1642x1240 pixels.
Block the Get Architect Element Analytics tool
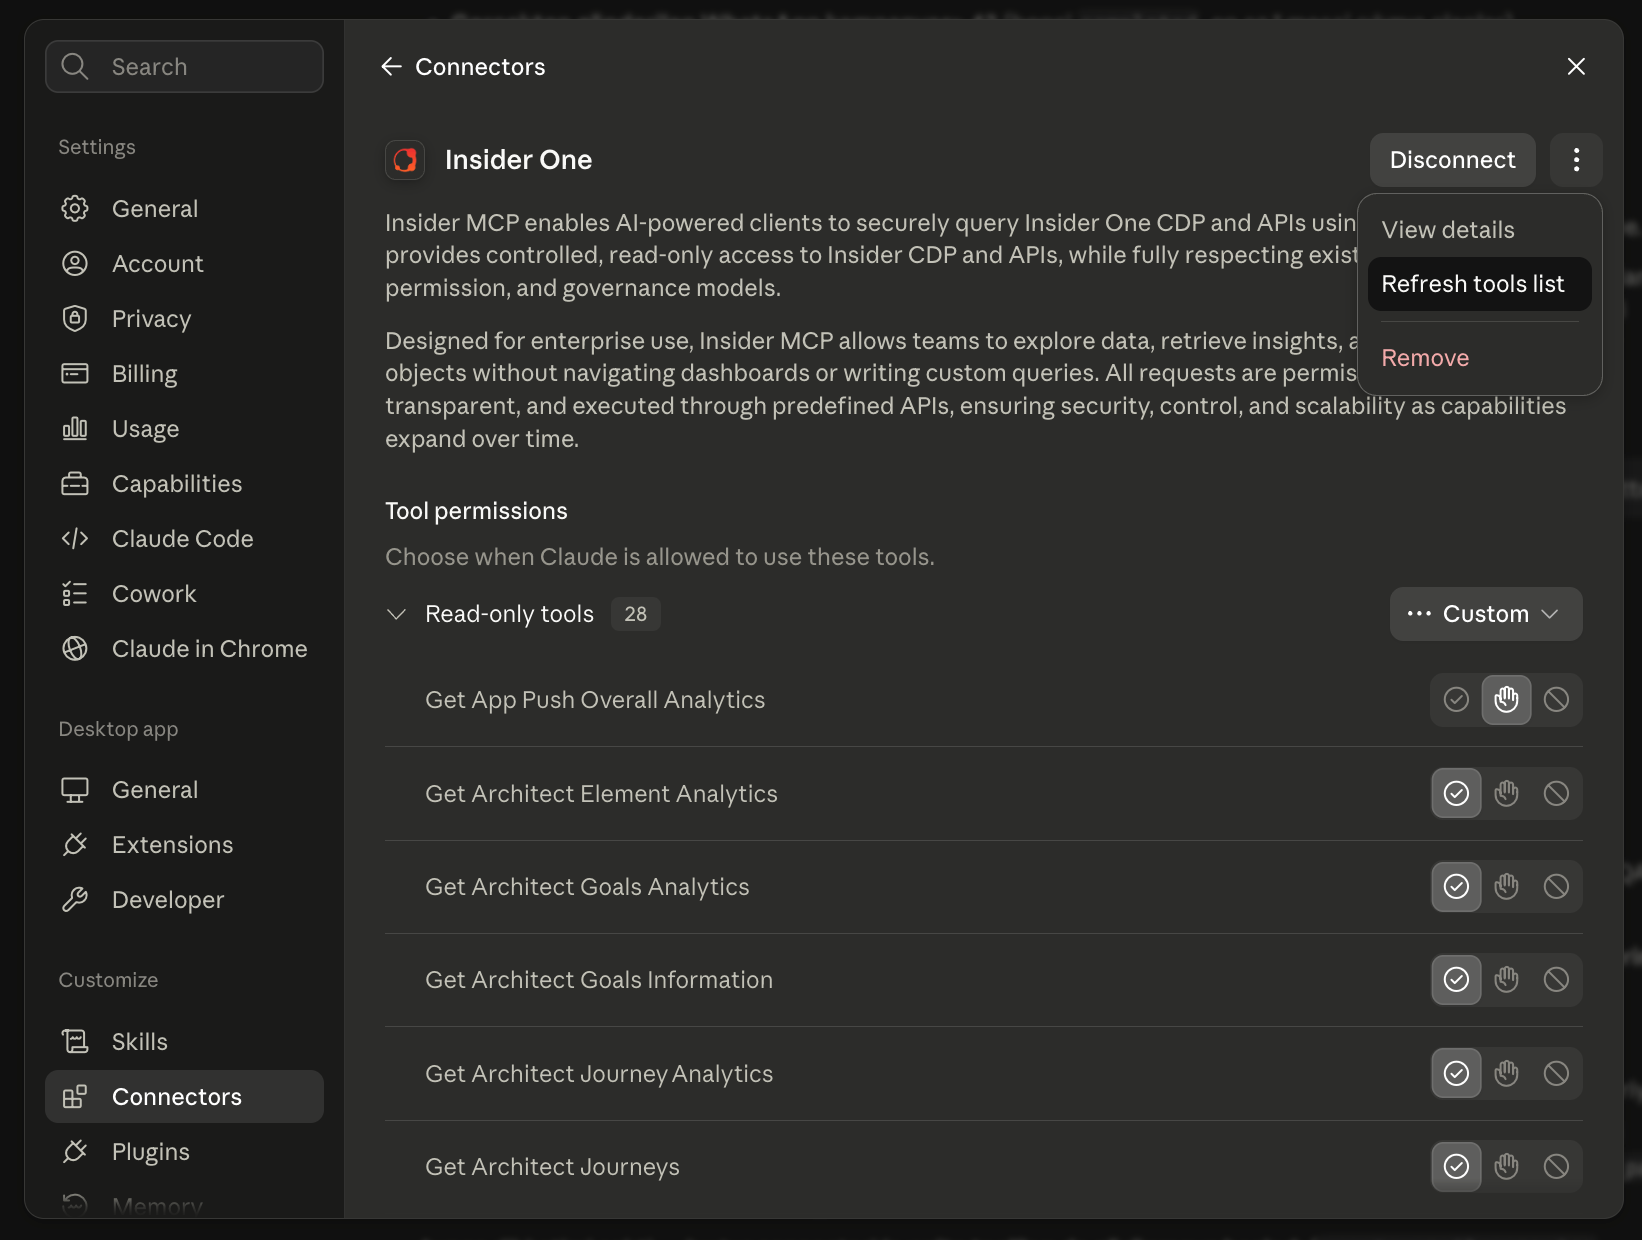point(1556,793)
